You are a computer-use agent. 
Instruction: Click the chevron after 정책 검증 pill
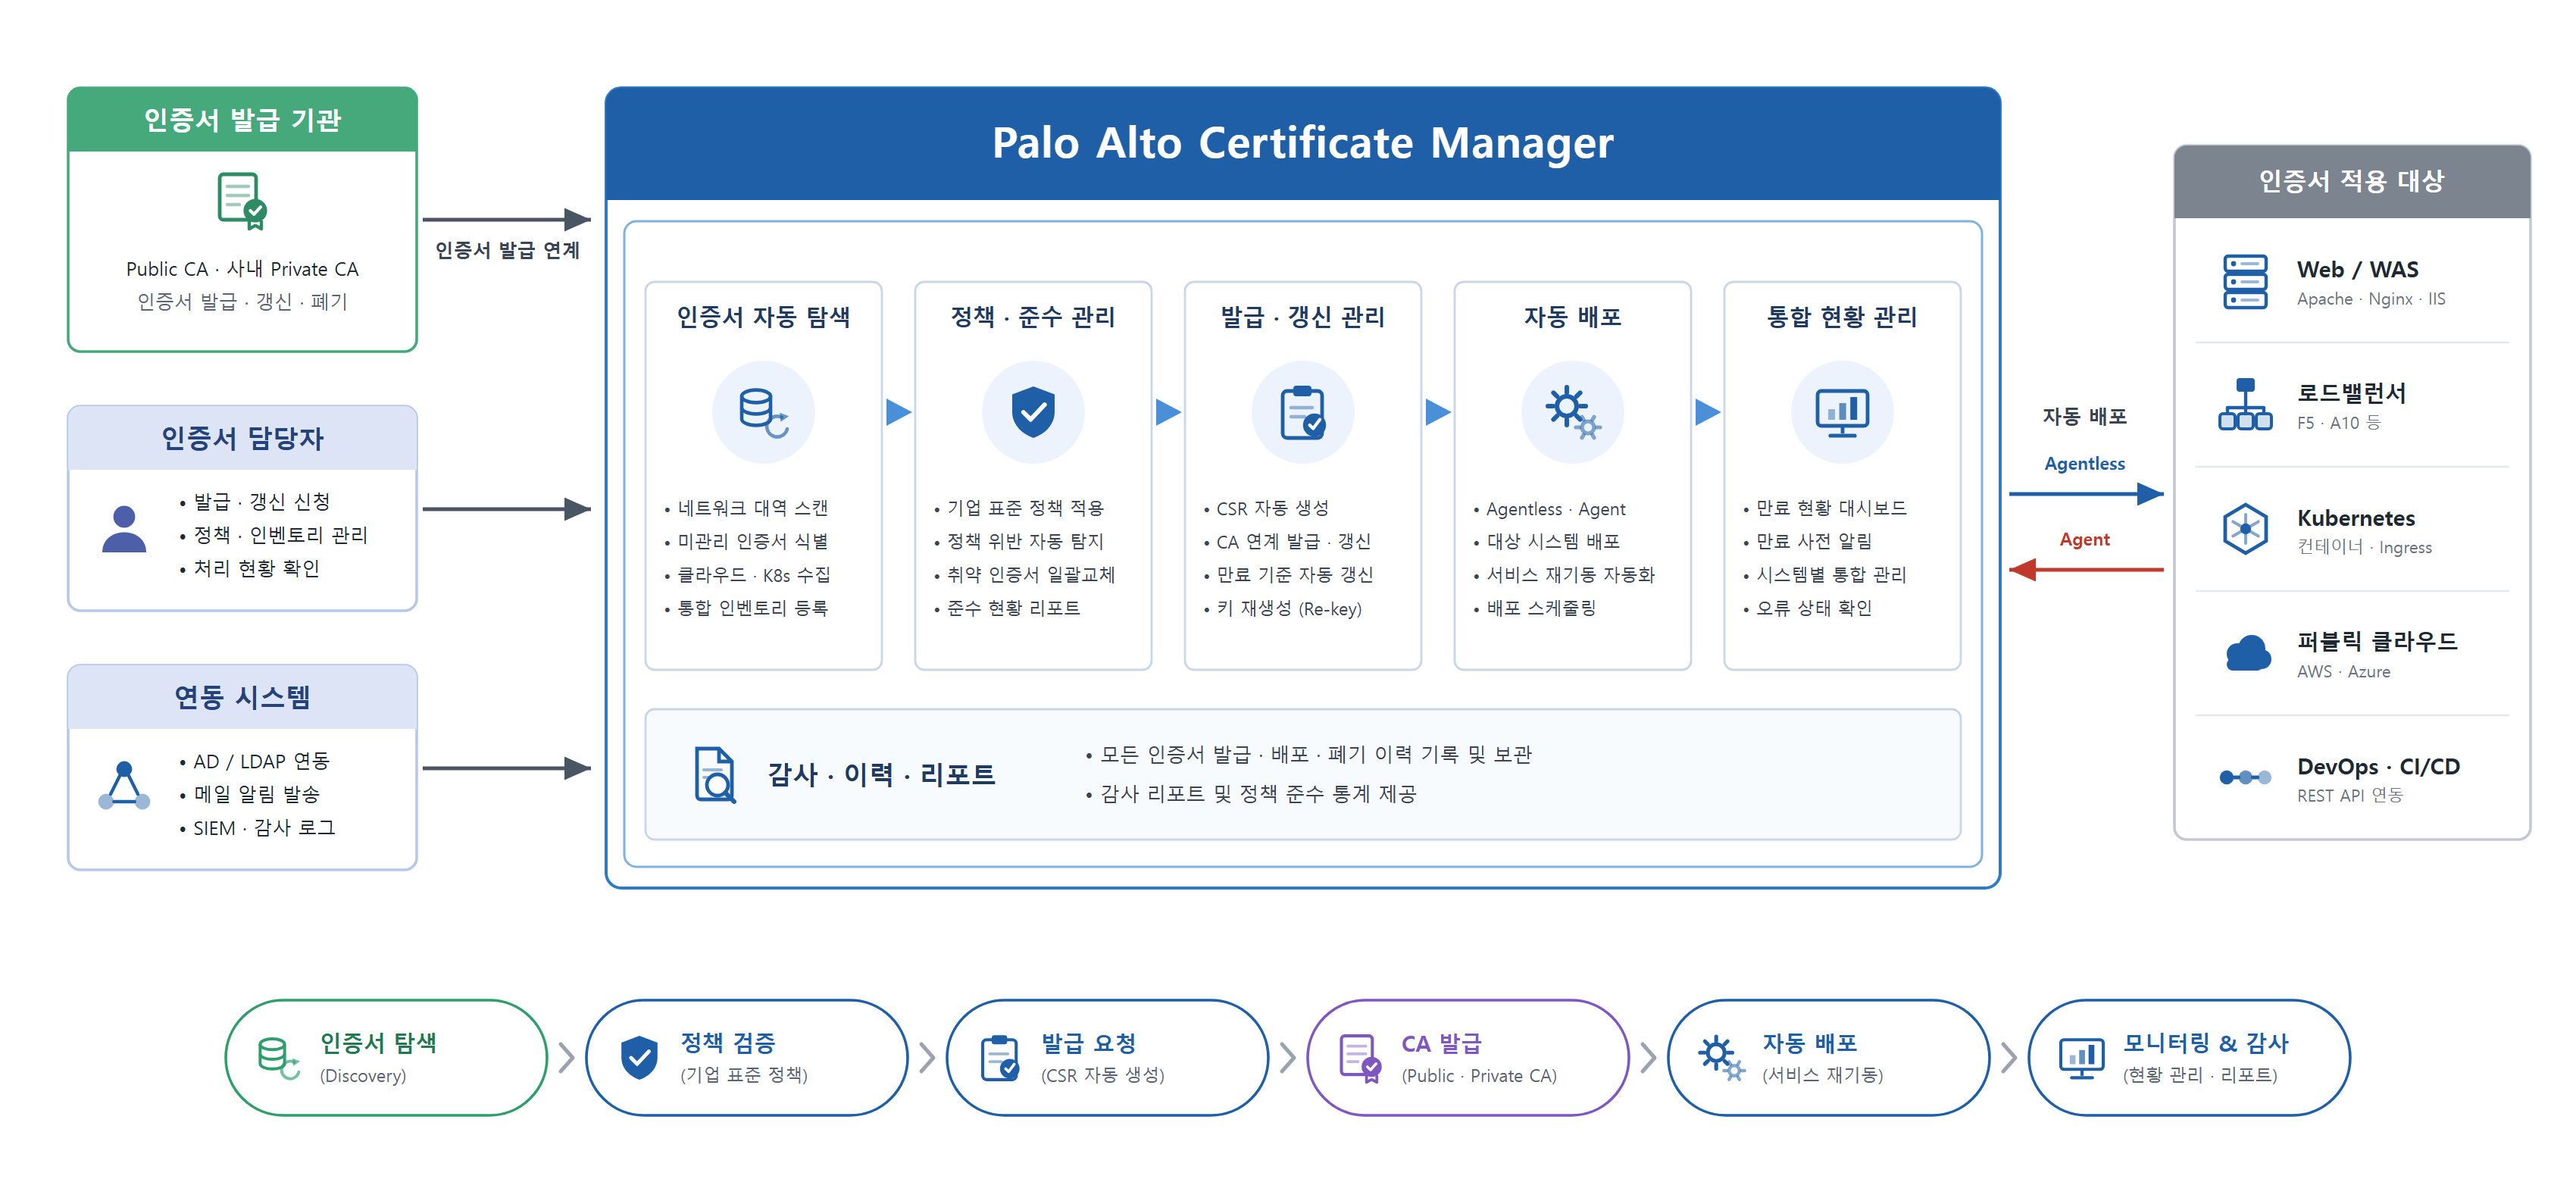pos(927,1058)
